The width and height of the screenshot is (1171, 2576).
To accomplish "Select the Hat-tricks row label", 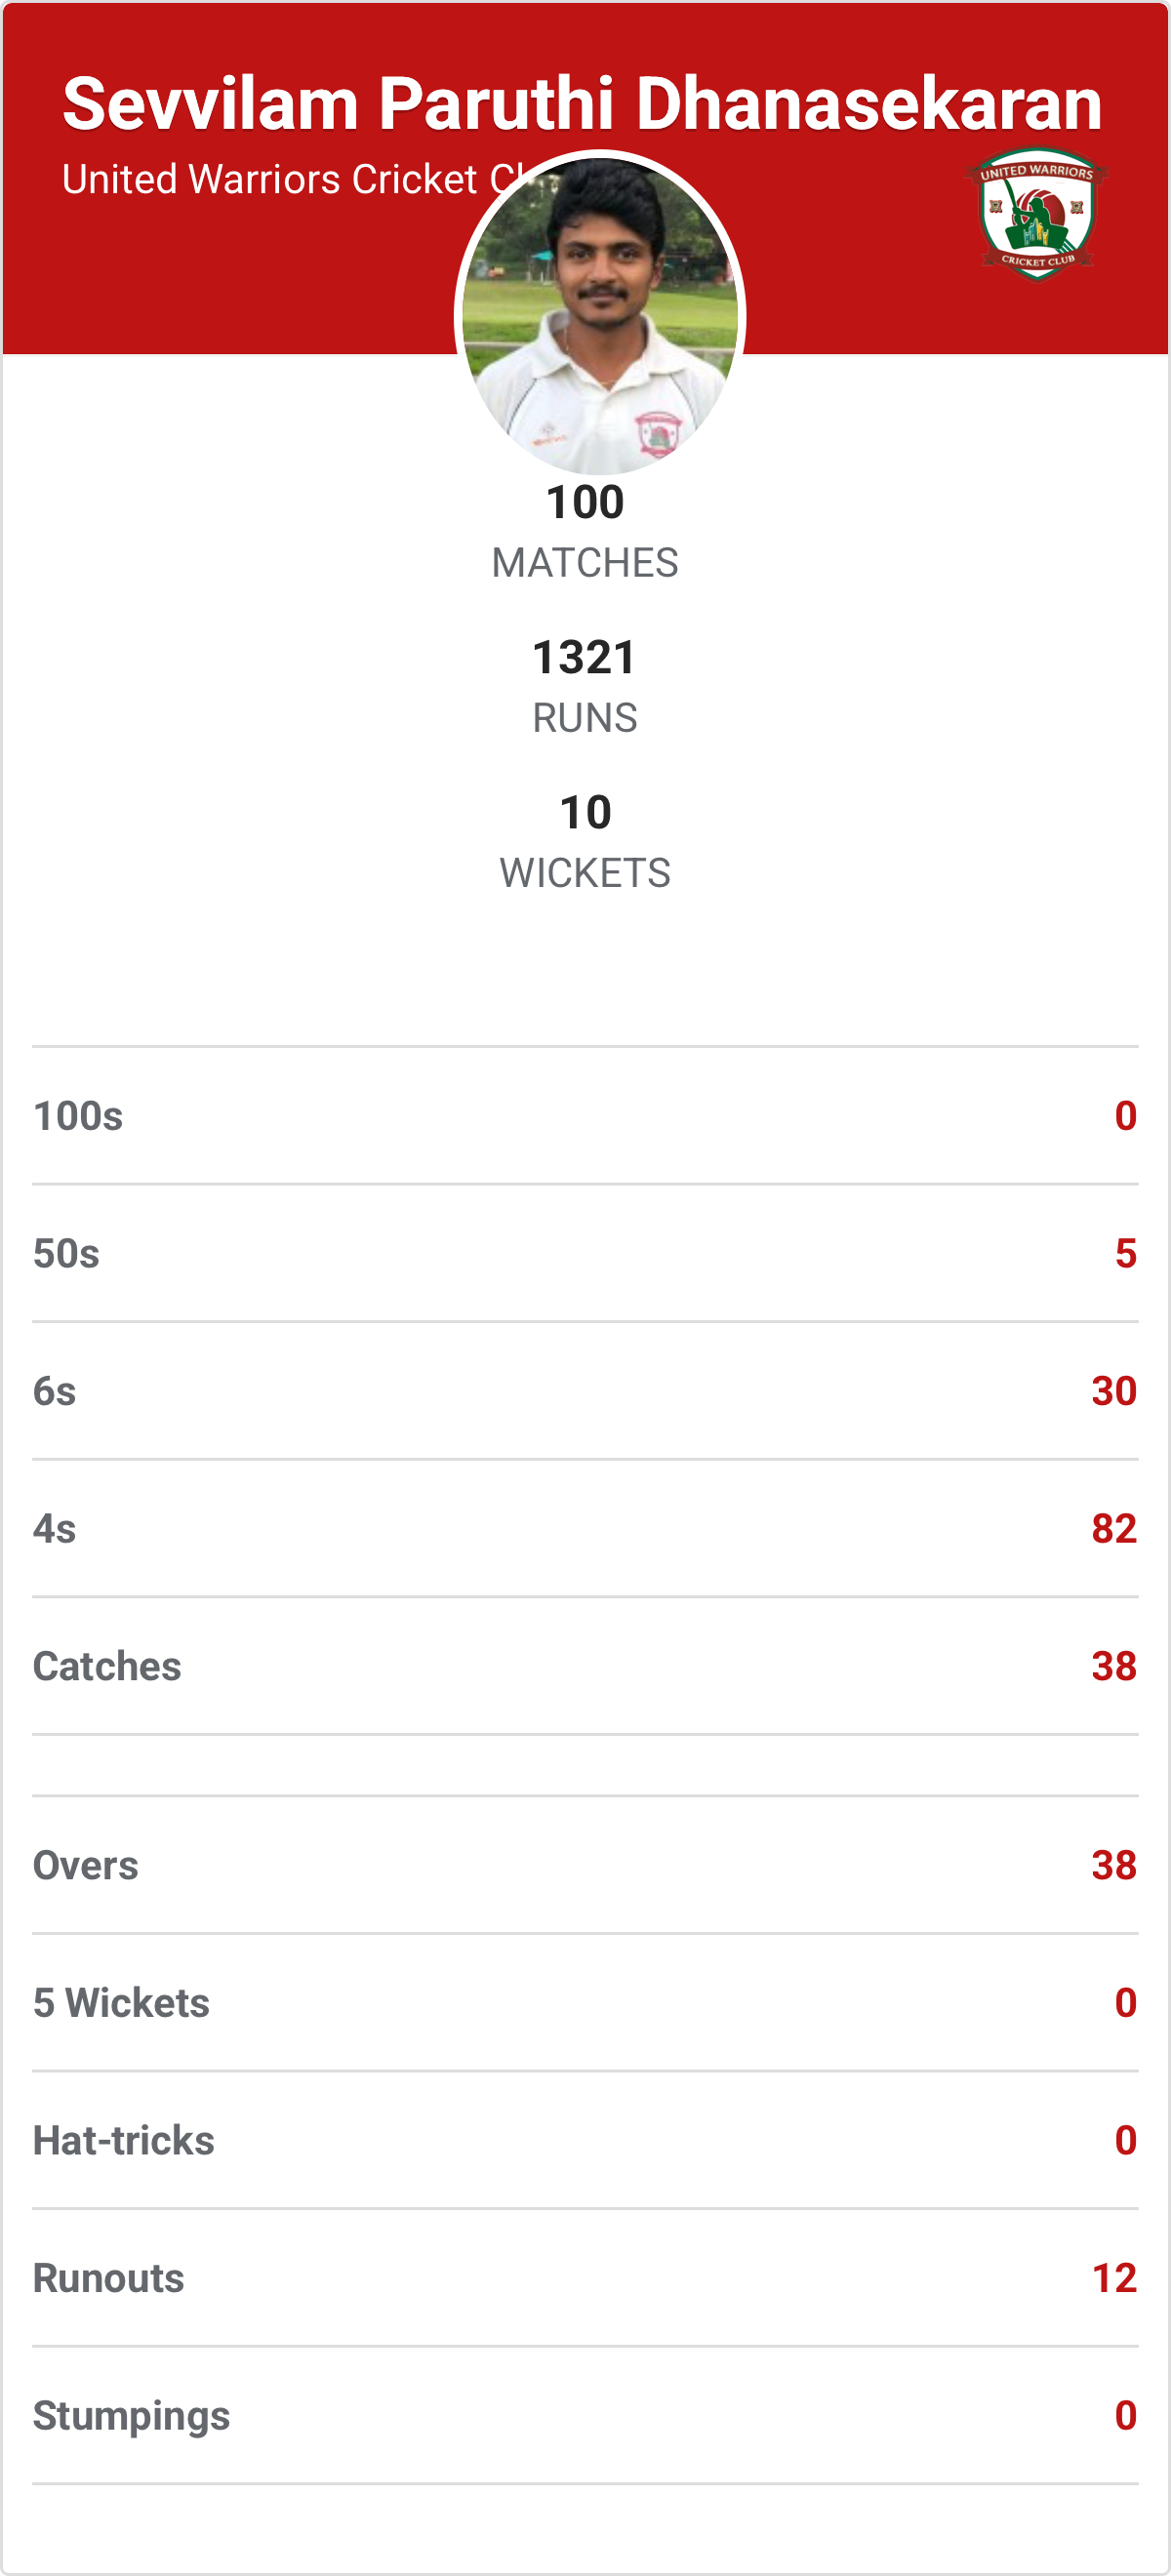I will coord(124,2140).
